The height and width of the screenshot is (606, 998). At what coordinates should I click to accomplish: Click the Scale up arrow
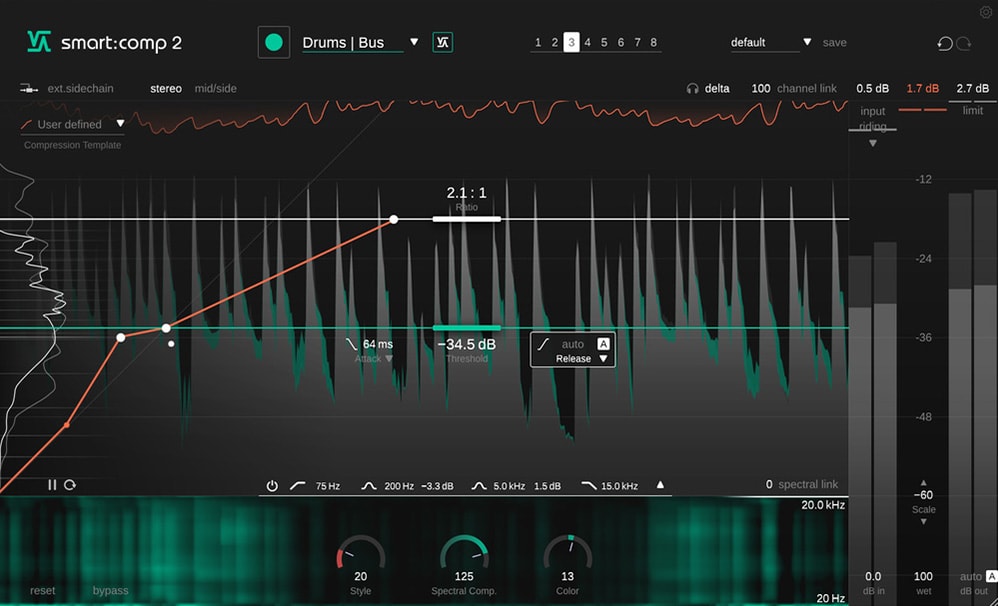pos(924,483)
